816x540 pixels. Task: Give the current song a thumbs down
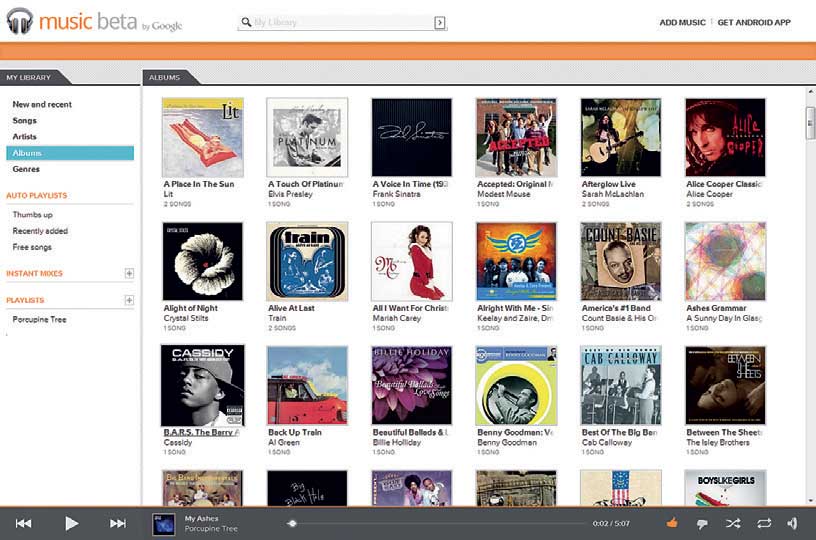pyautogui.click(x=702, y=524)
